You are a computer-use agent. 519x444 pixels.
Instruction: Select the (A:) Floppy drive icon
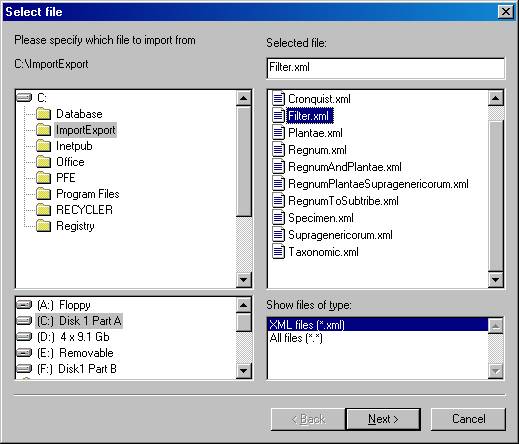(x=24, y=305)
